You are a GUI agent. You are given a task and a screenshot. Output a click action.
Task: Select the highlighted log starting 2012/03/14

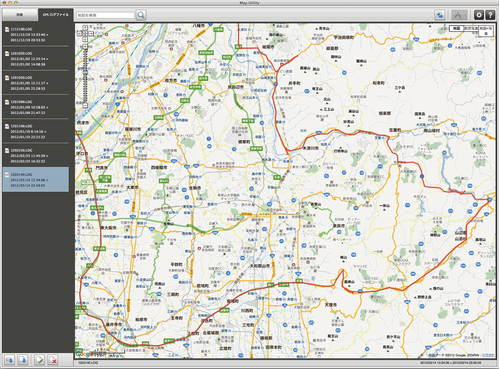point(36,179)
